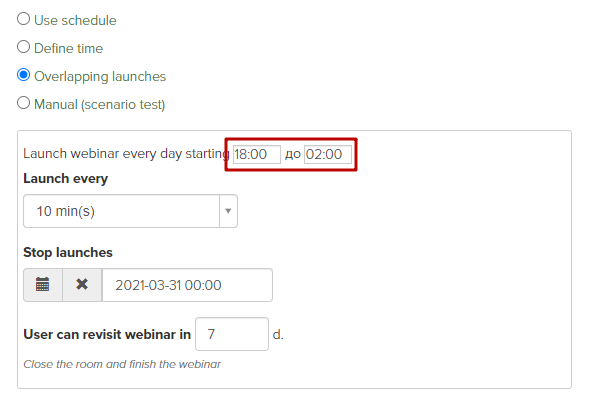Select the Use schedule radio option
This screenshot has width=590, height=406.
[x=23, y=19]
